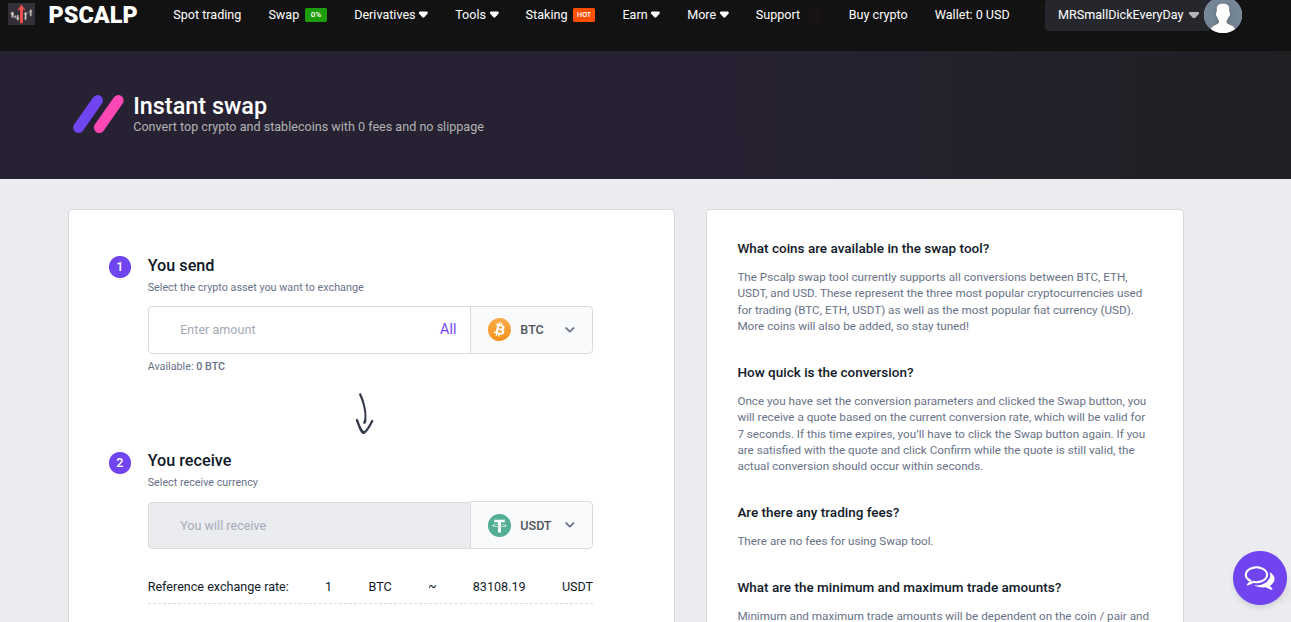Screen dimensions: 1291x622
Task: Click 'Select the crypto asset you want to exchange'
Action: coord(256,287)
